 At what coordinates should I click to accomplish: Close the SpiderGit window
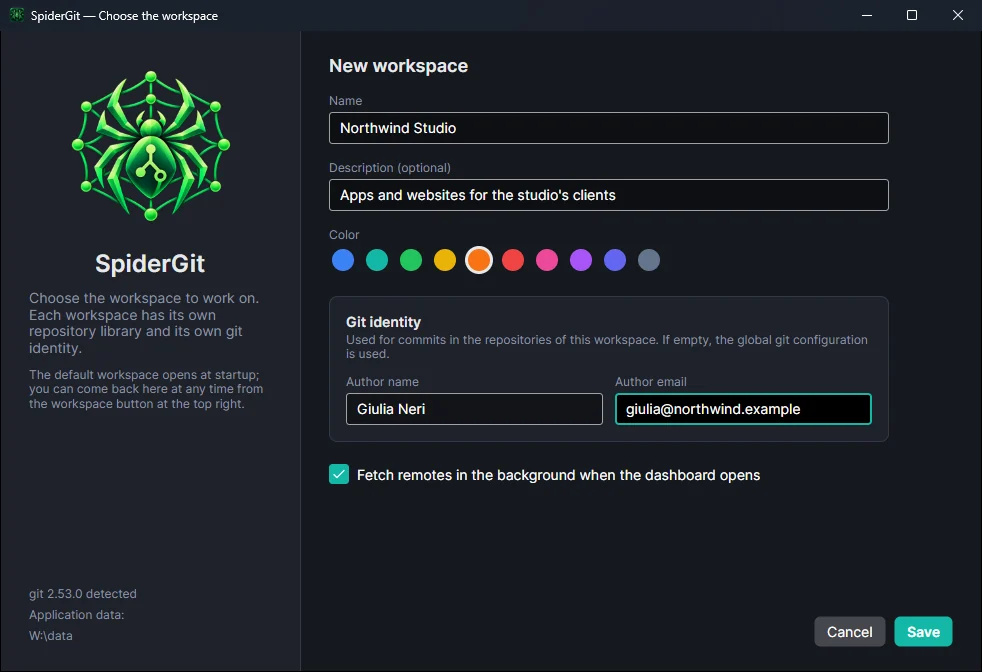(x=958, y=15)
